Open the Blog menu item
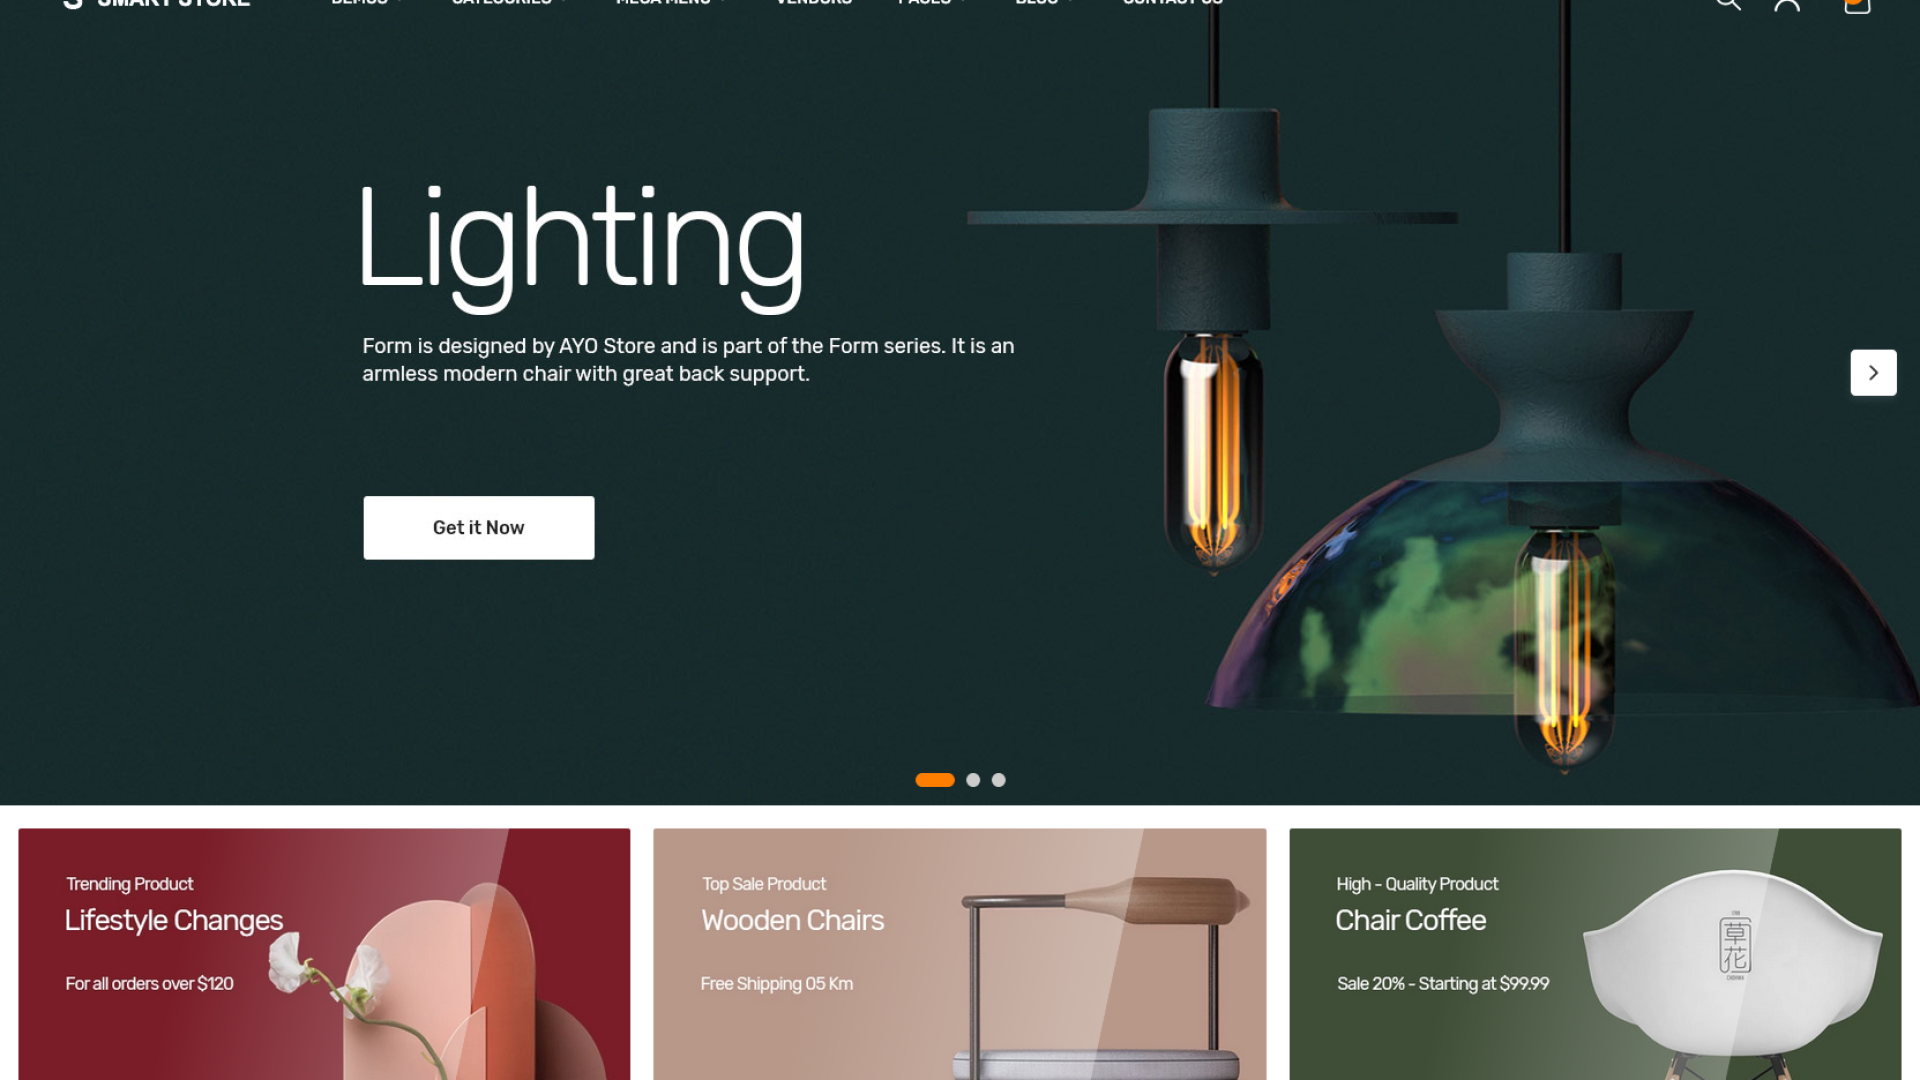The image size is (1920, 1080). point(1045,2)
